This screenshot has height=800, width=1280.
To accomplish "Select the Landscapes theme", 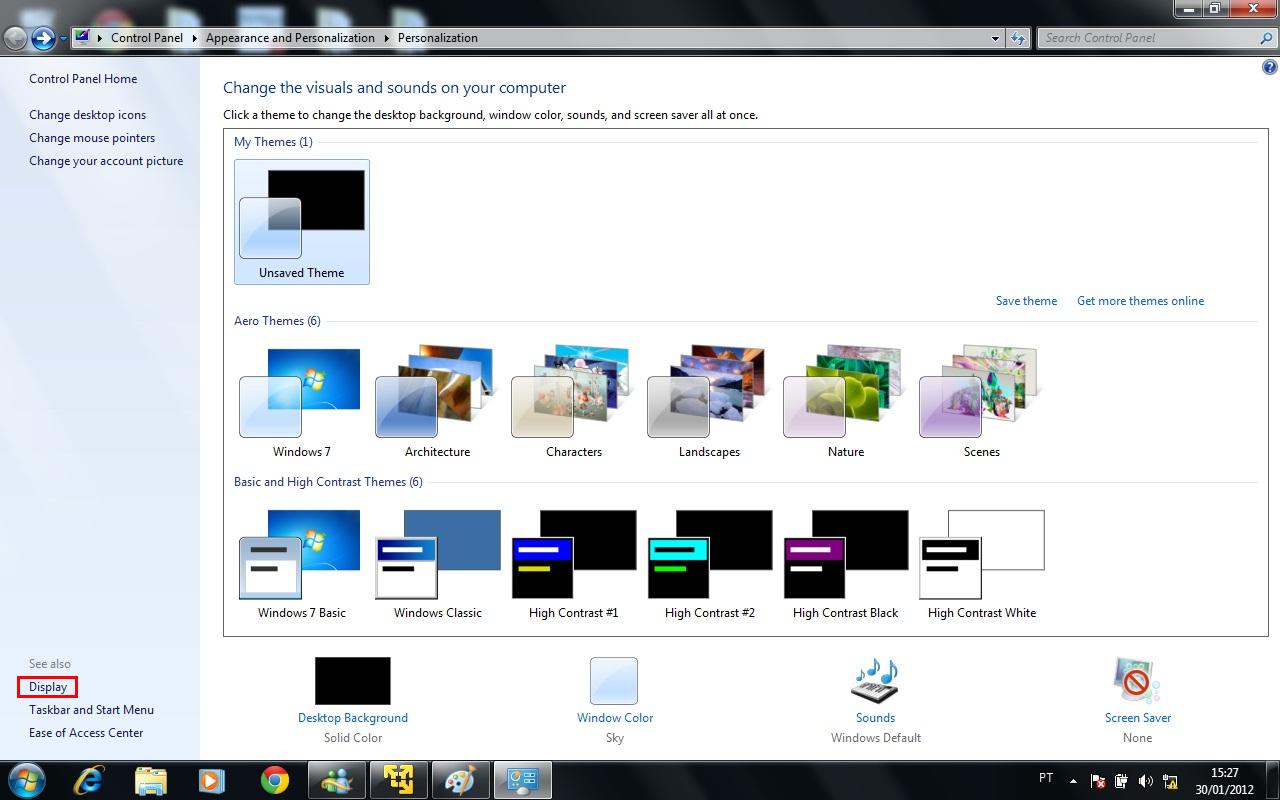I will (710, 403).
